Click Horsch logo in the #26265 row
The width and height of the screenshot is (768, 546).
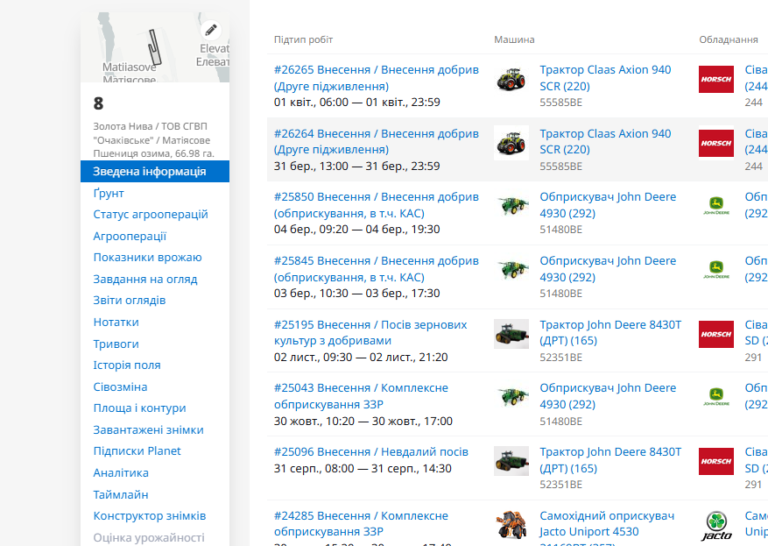[716, 80]
